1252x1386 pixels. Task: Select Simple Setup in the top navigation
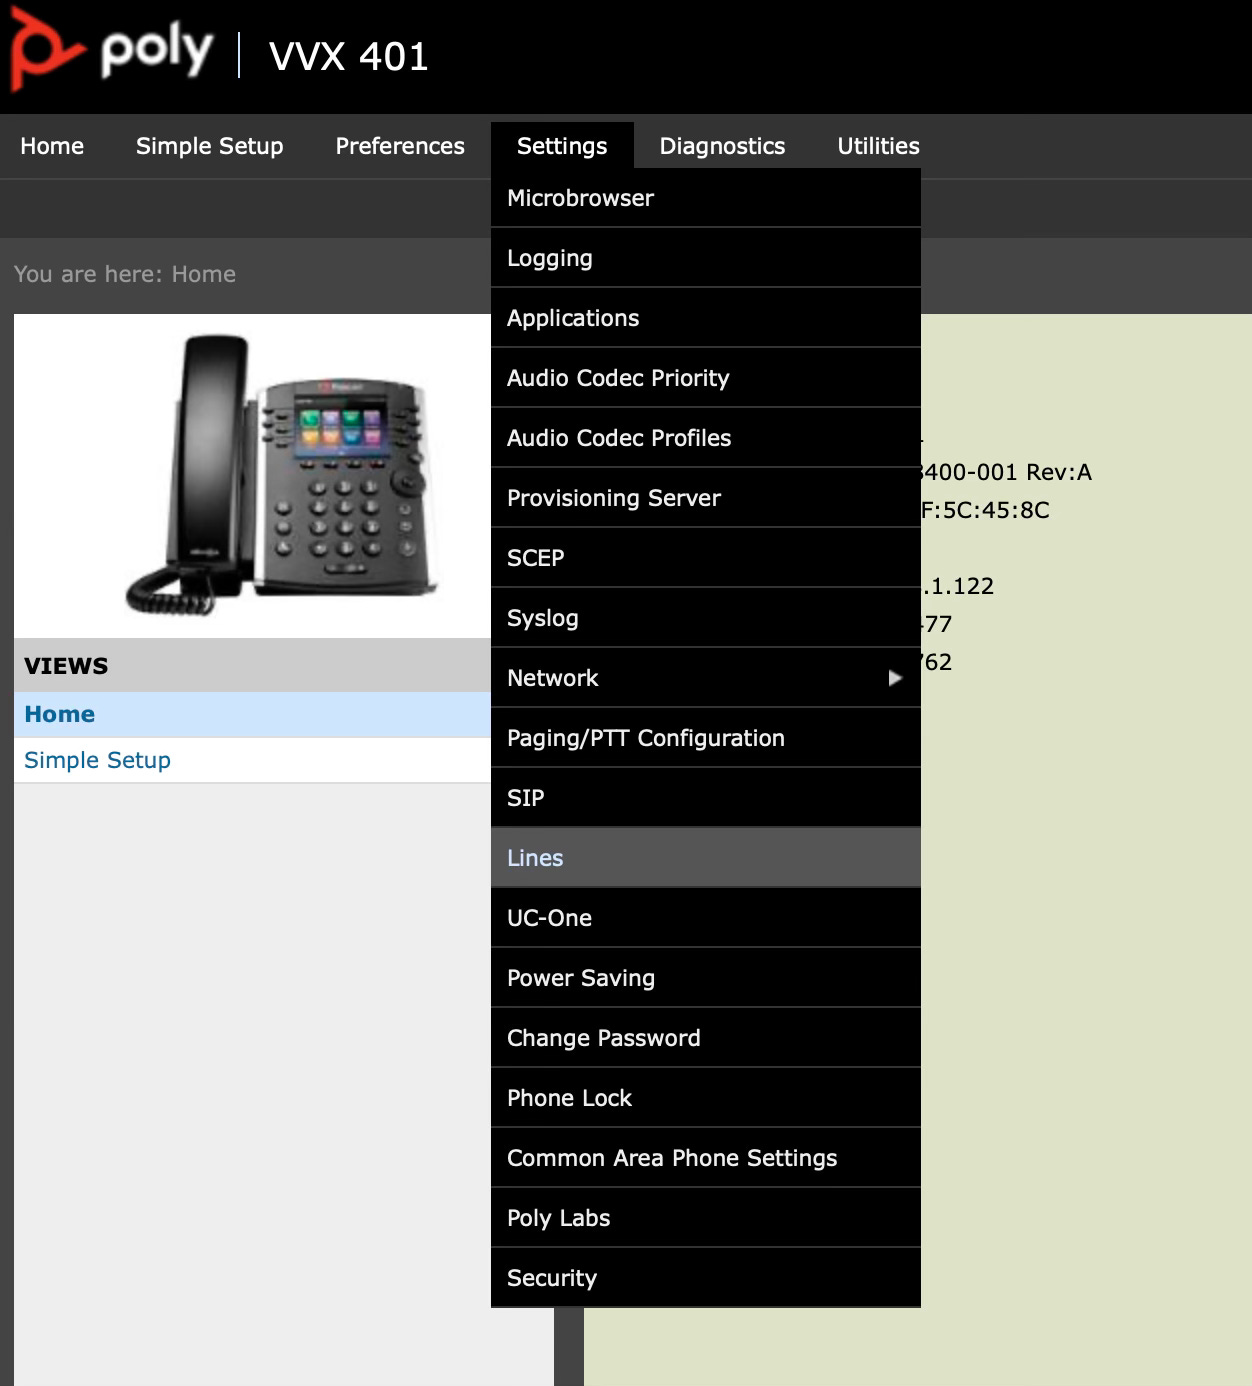209,145
